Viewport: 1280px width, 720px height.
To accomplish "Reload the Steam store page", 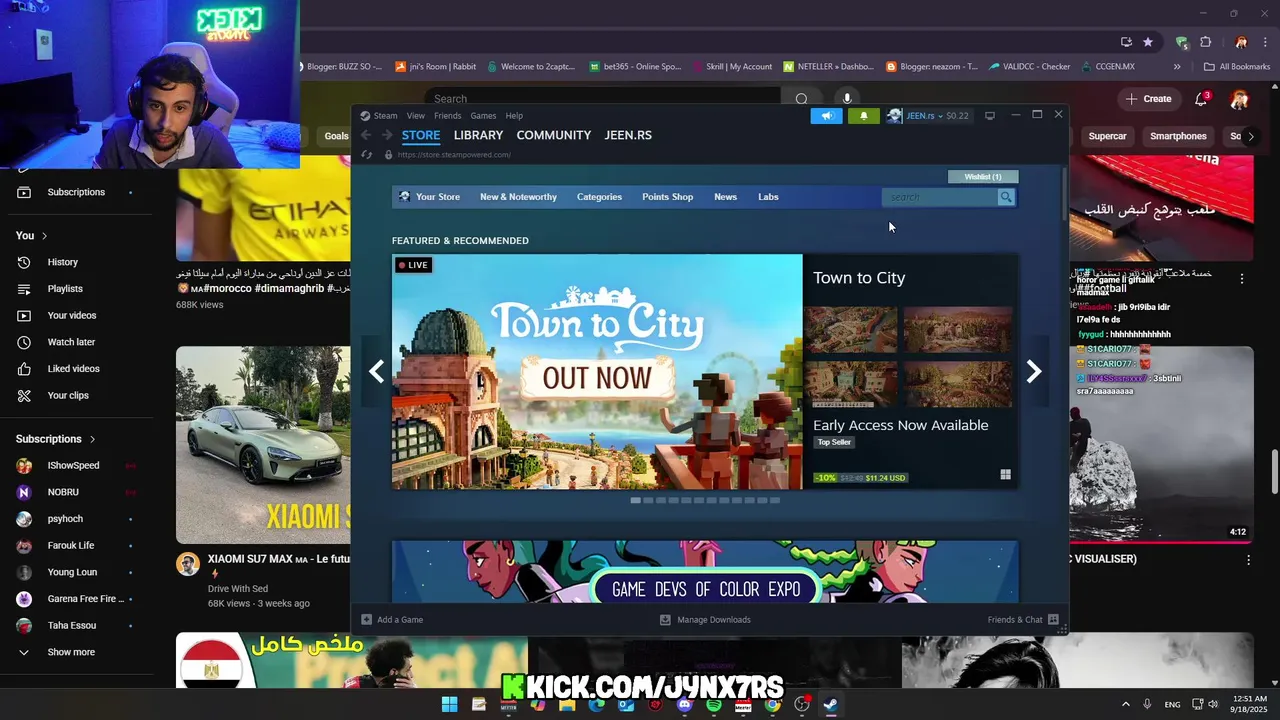I will pyautogui.click(x=366, y=155).
